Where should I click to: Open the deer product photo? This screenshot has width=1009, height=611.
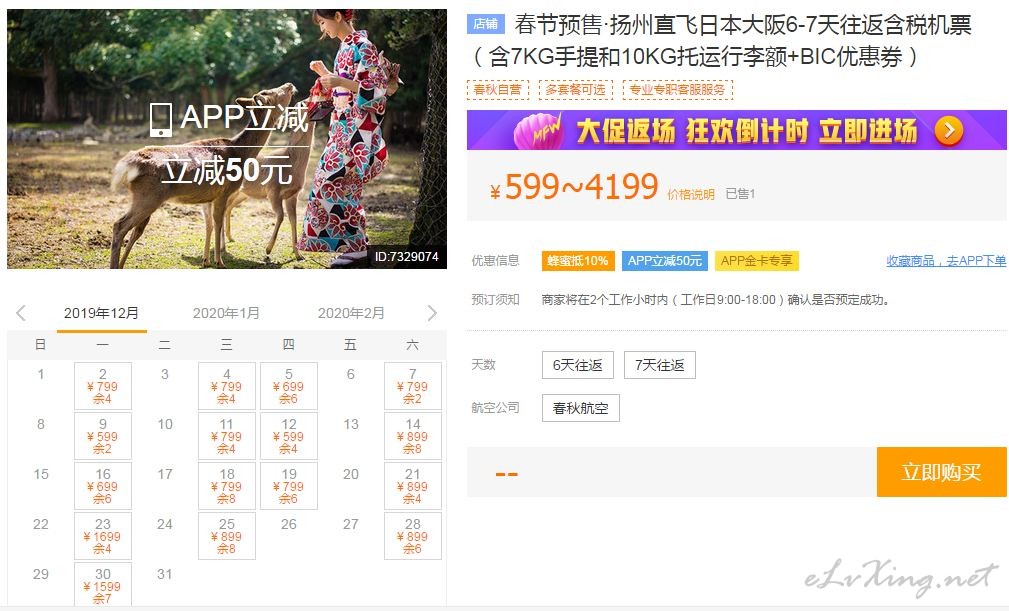(227, 138)
